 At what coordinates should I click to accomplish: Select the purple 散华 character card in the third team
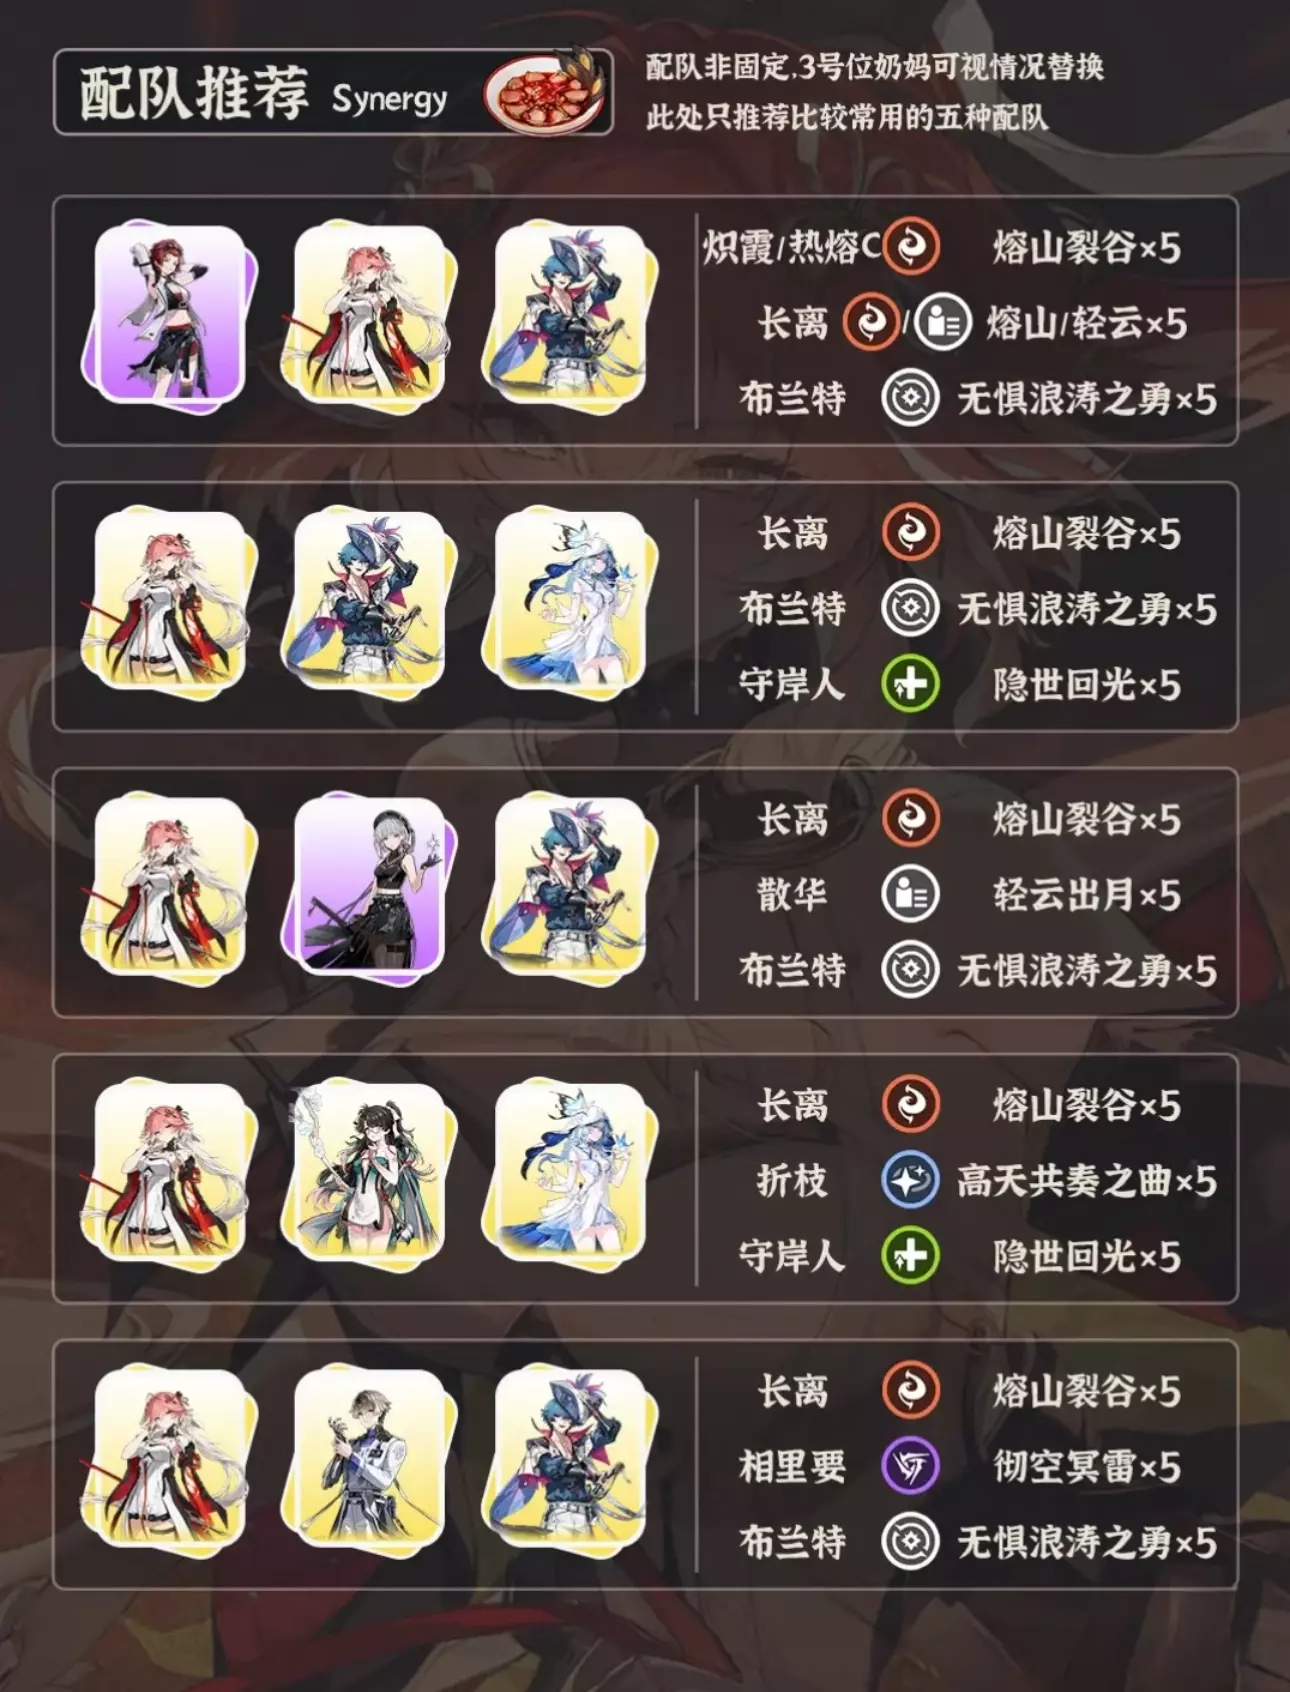point(369,887)
